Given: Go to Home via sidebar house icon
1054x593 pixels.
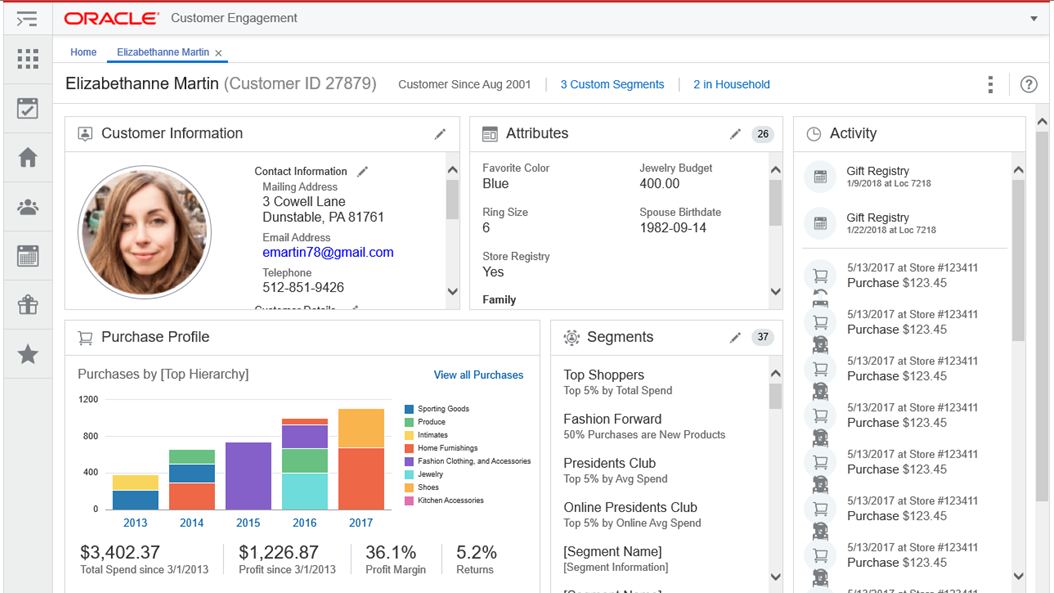Looking at the screenshot, I should pyautogui.click(x=28, y=157).
